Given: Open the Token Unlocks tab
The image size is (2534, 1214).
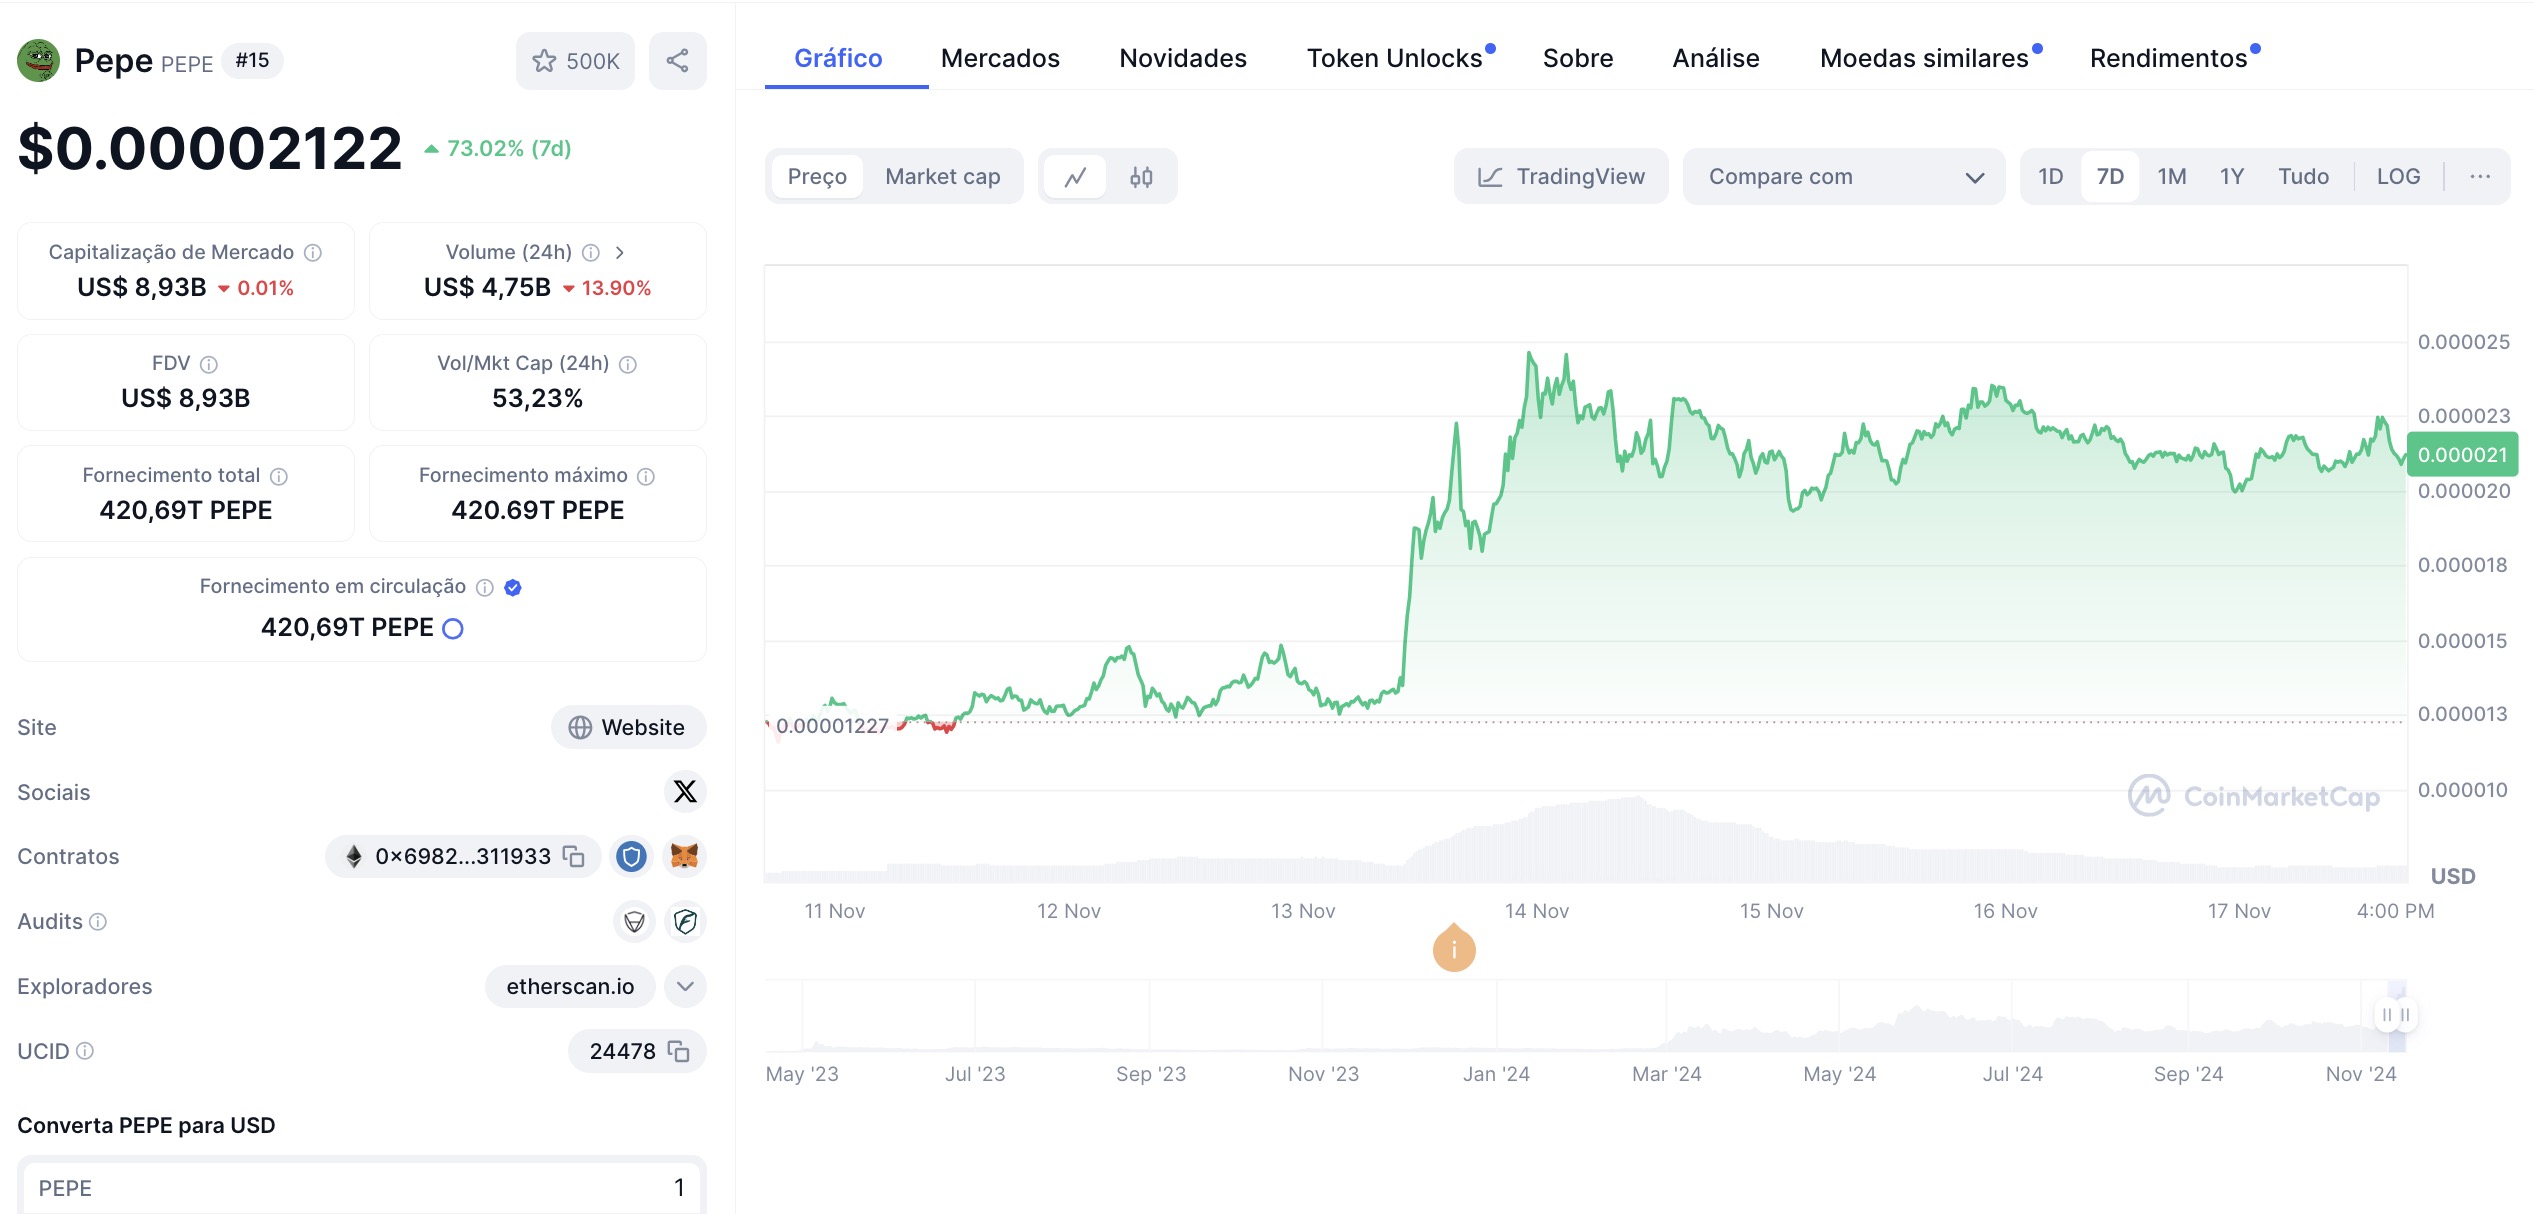Looking at the screenshot, I should 1395,59.
